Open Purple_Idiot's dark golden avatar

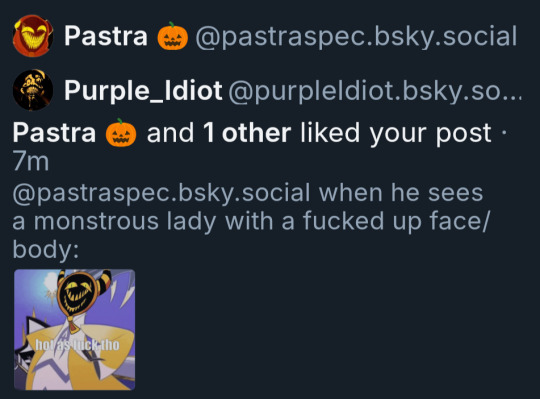[x=33, y=90]
